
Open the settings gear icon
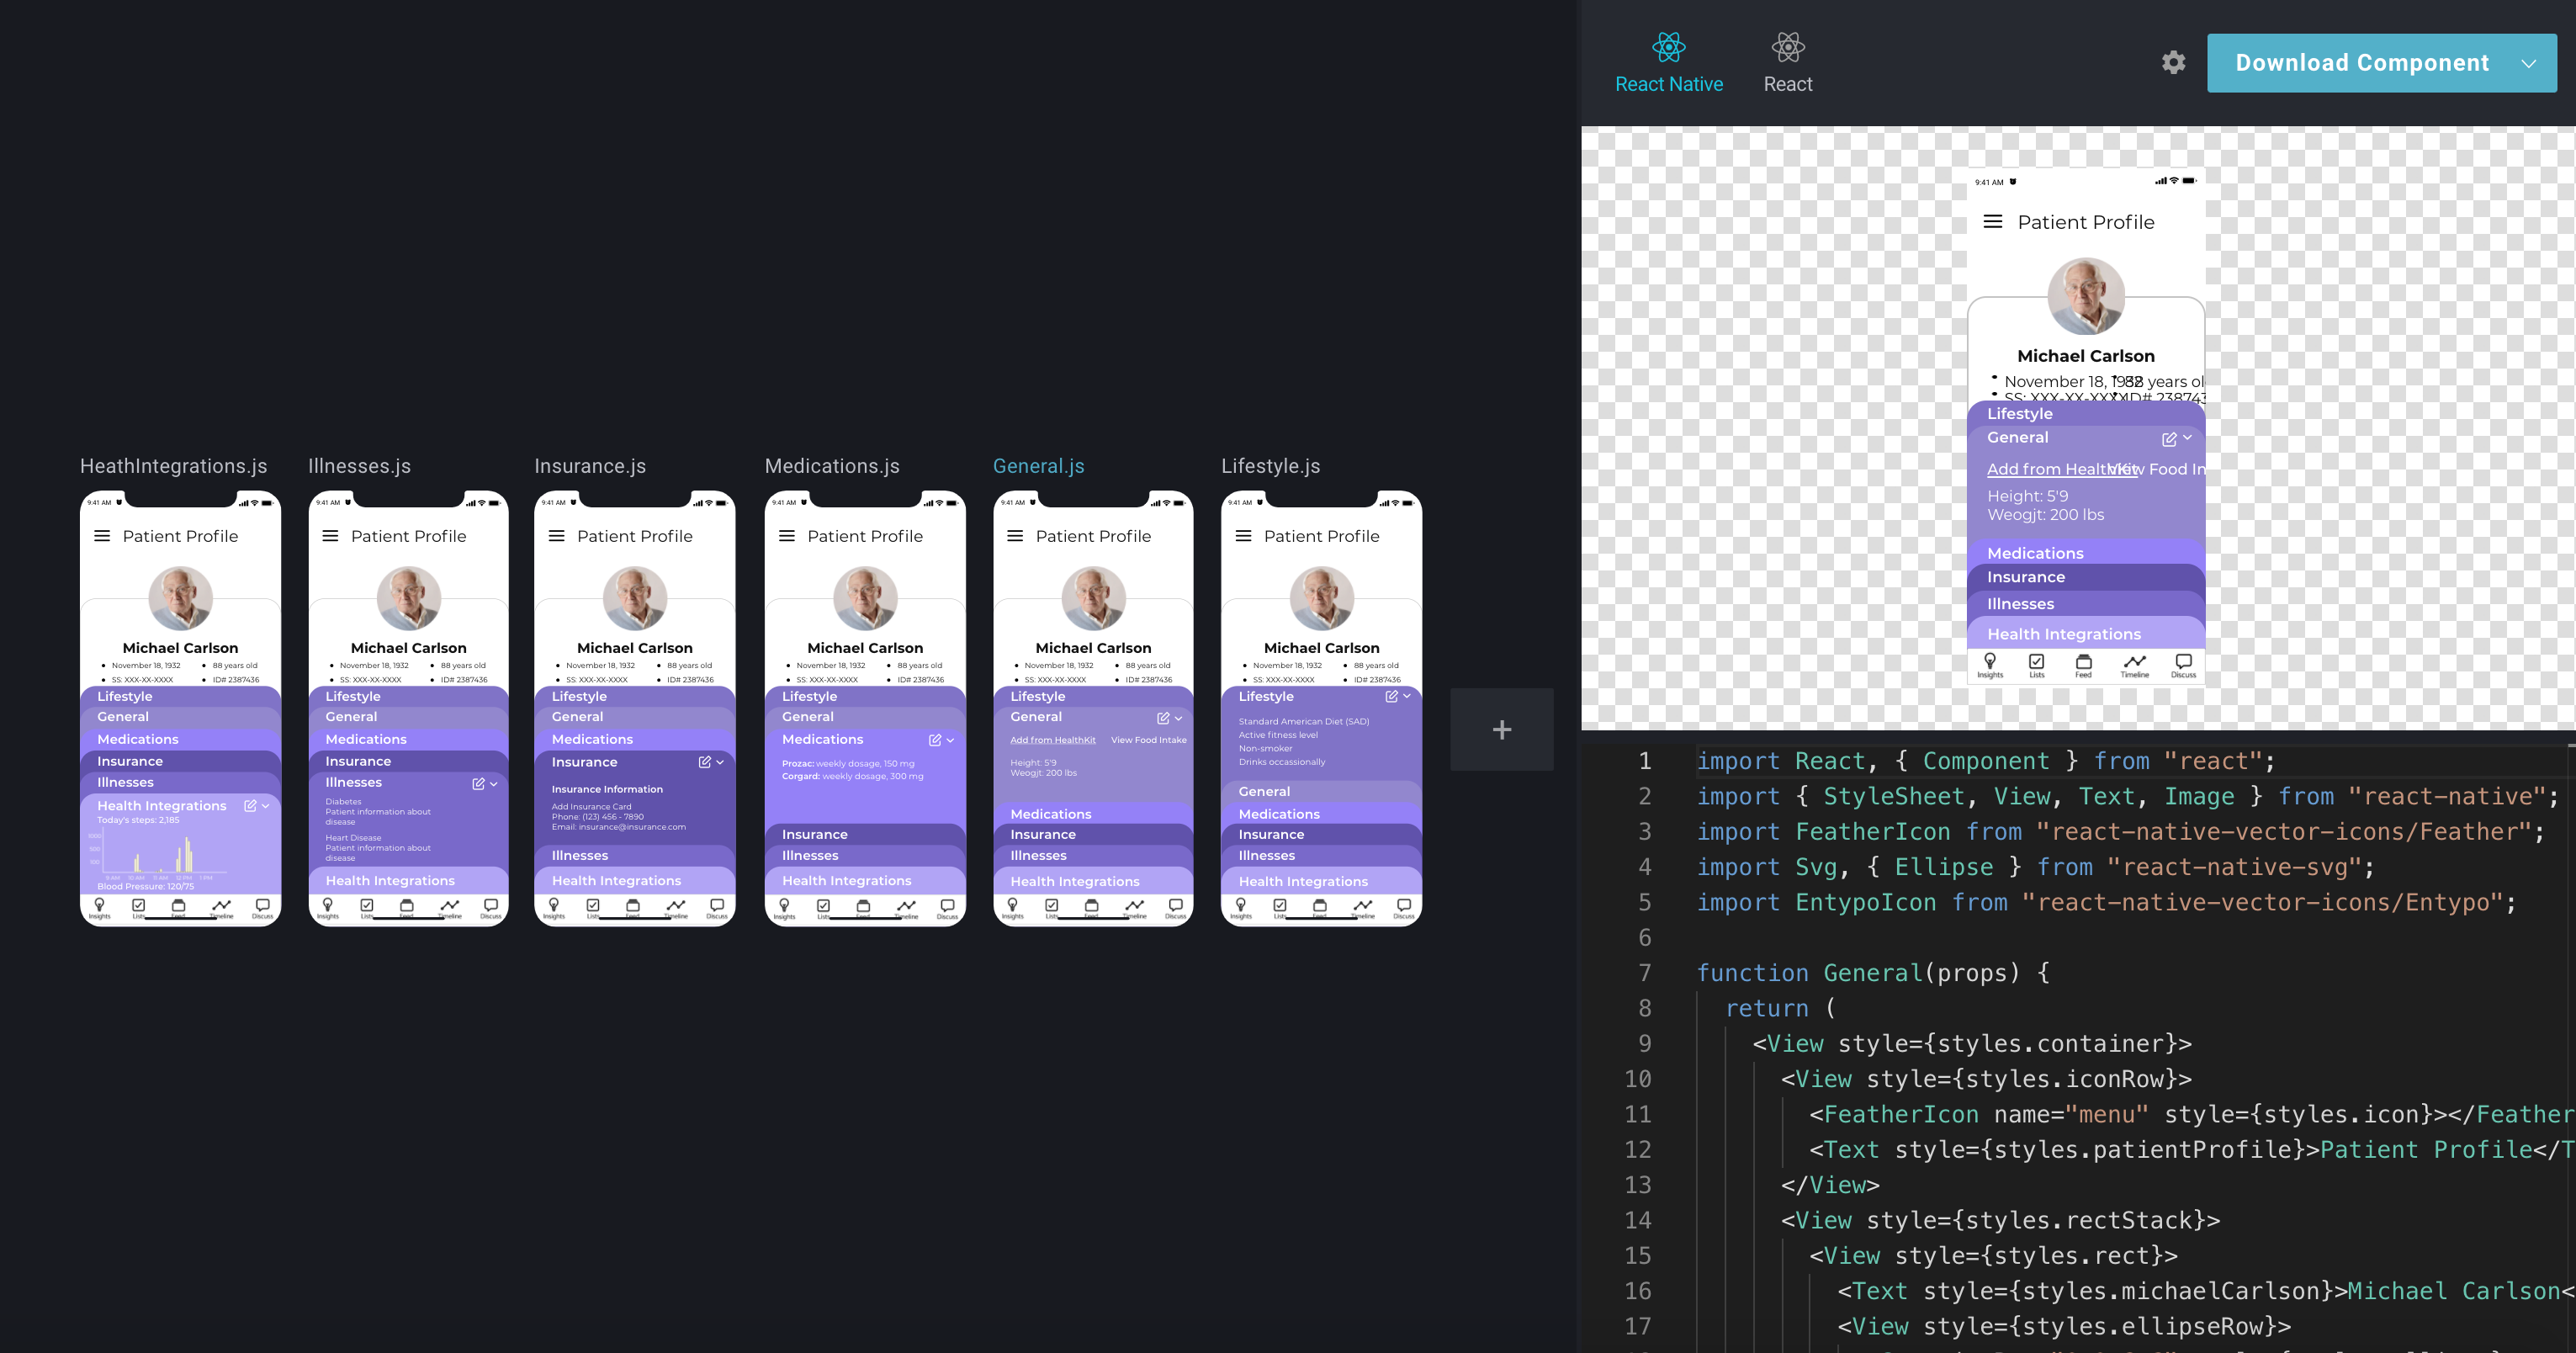click(2173, 63)
